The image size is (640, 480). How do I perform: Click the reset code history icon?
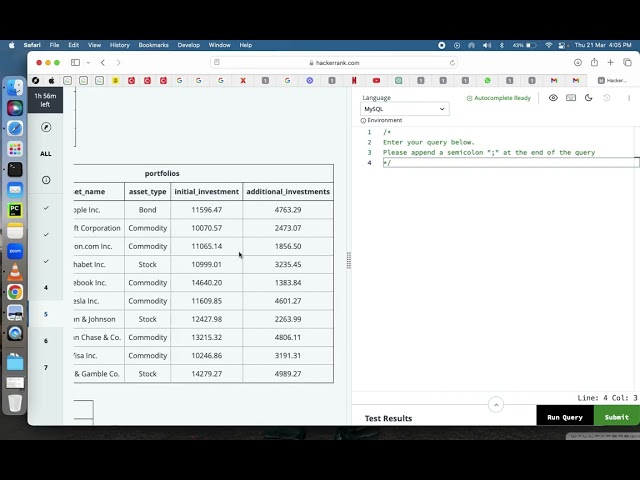[x=607, y=98]
